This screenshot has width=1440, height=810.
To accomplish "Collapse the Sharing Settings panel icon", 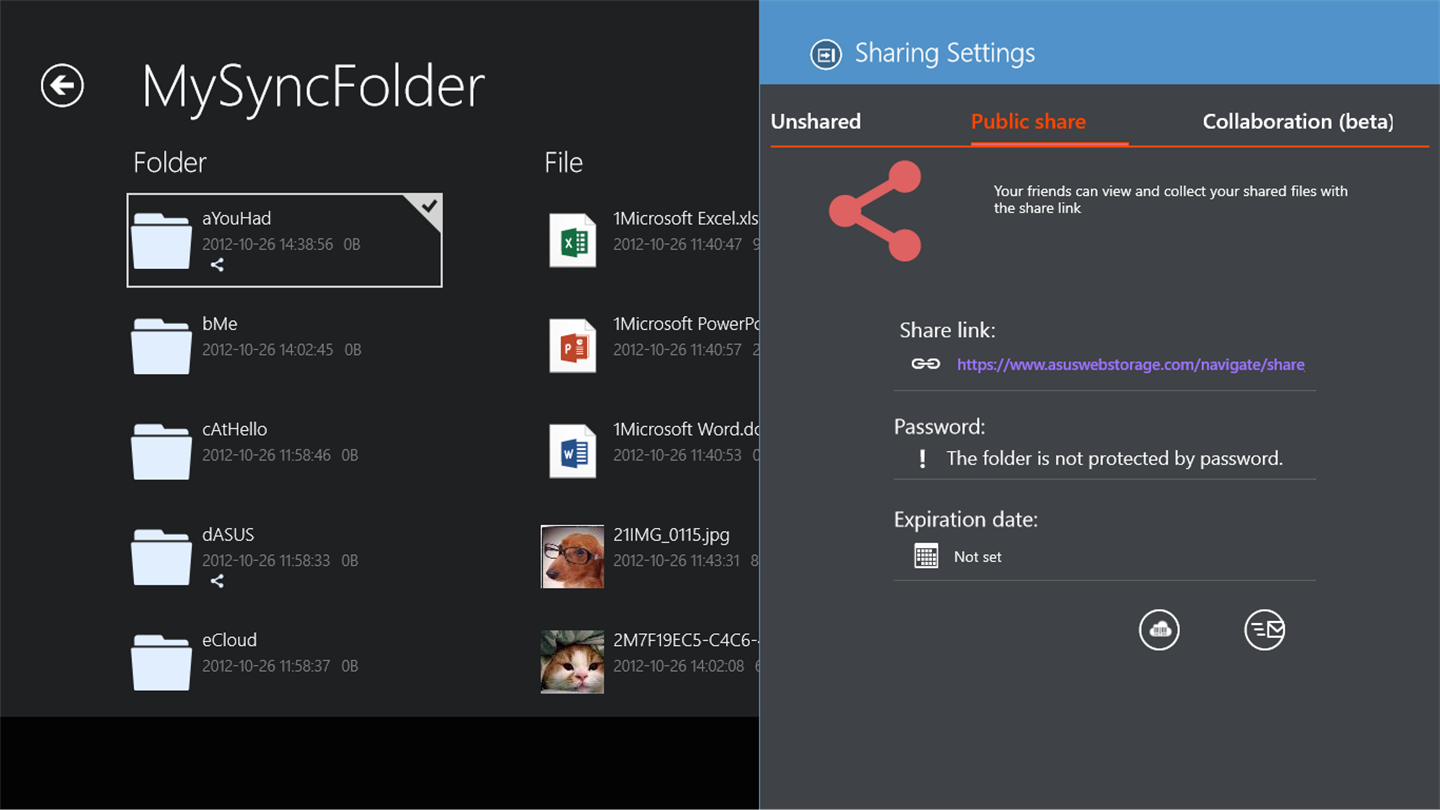I will [x=826, y=54].
